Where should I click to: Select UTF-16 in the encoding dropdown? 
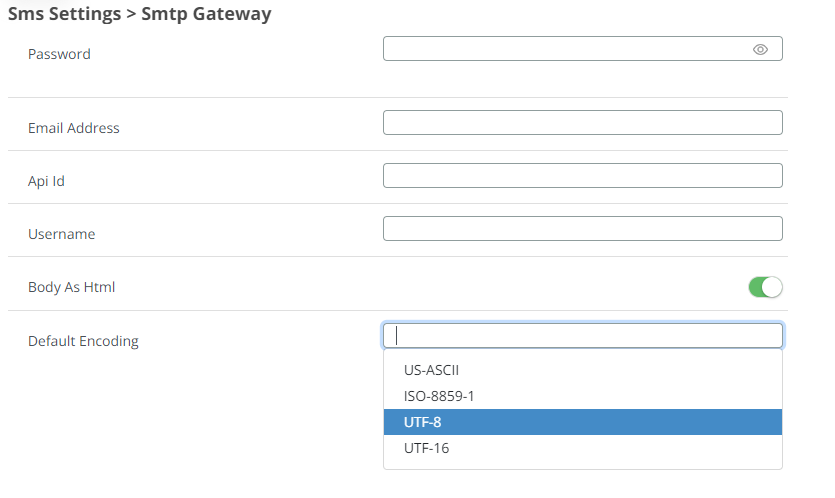(x=426, y=448)
